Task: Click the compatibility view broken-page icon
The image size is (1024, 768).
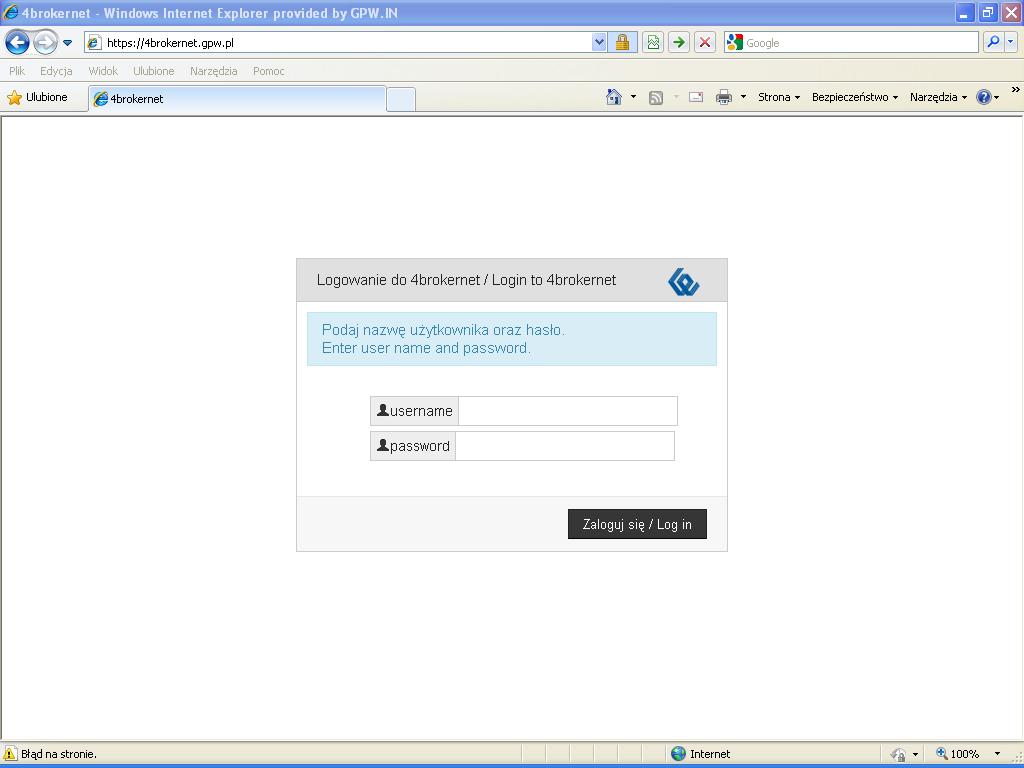Action: coord(653,43)
